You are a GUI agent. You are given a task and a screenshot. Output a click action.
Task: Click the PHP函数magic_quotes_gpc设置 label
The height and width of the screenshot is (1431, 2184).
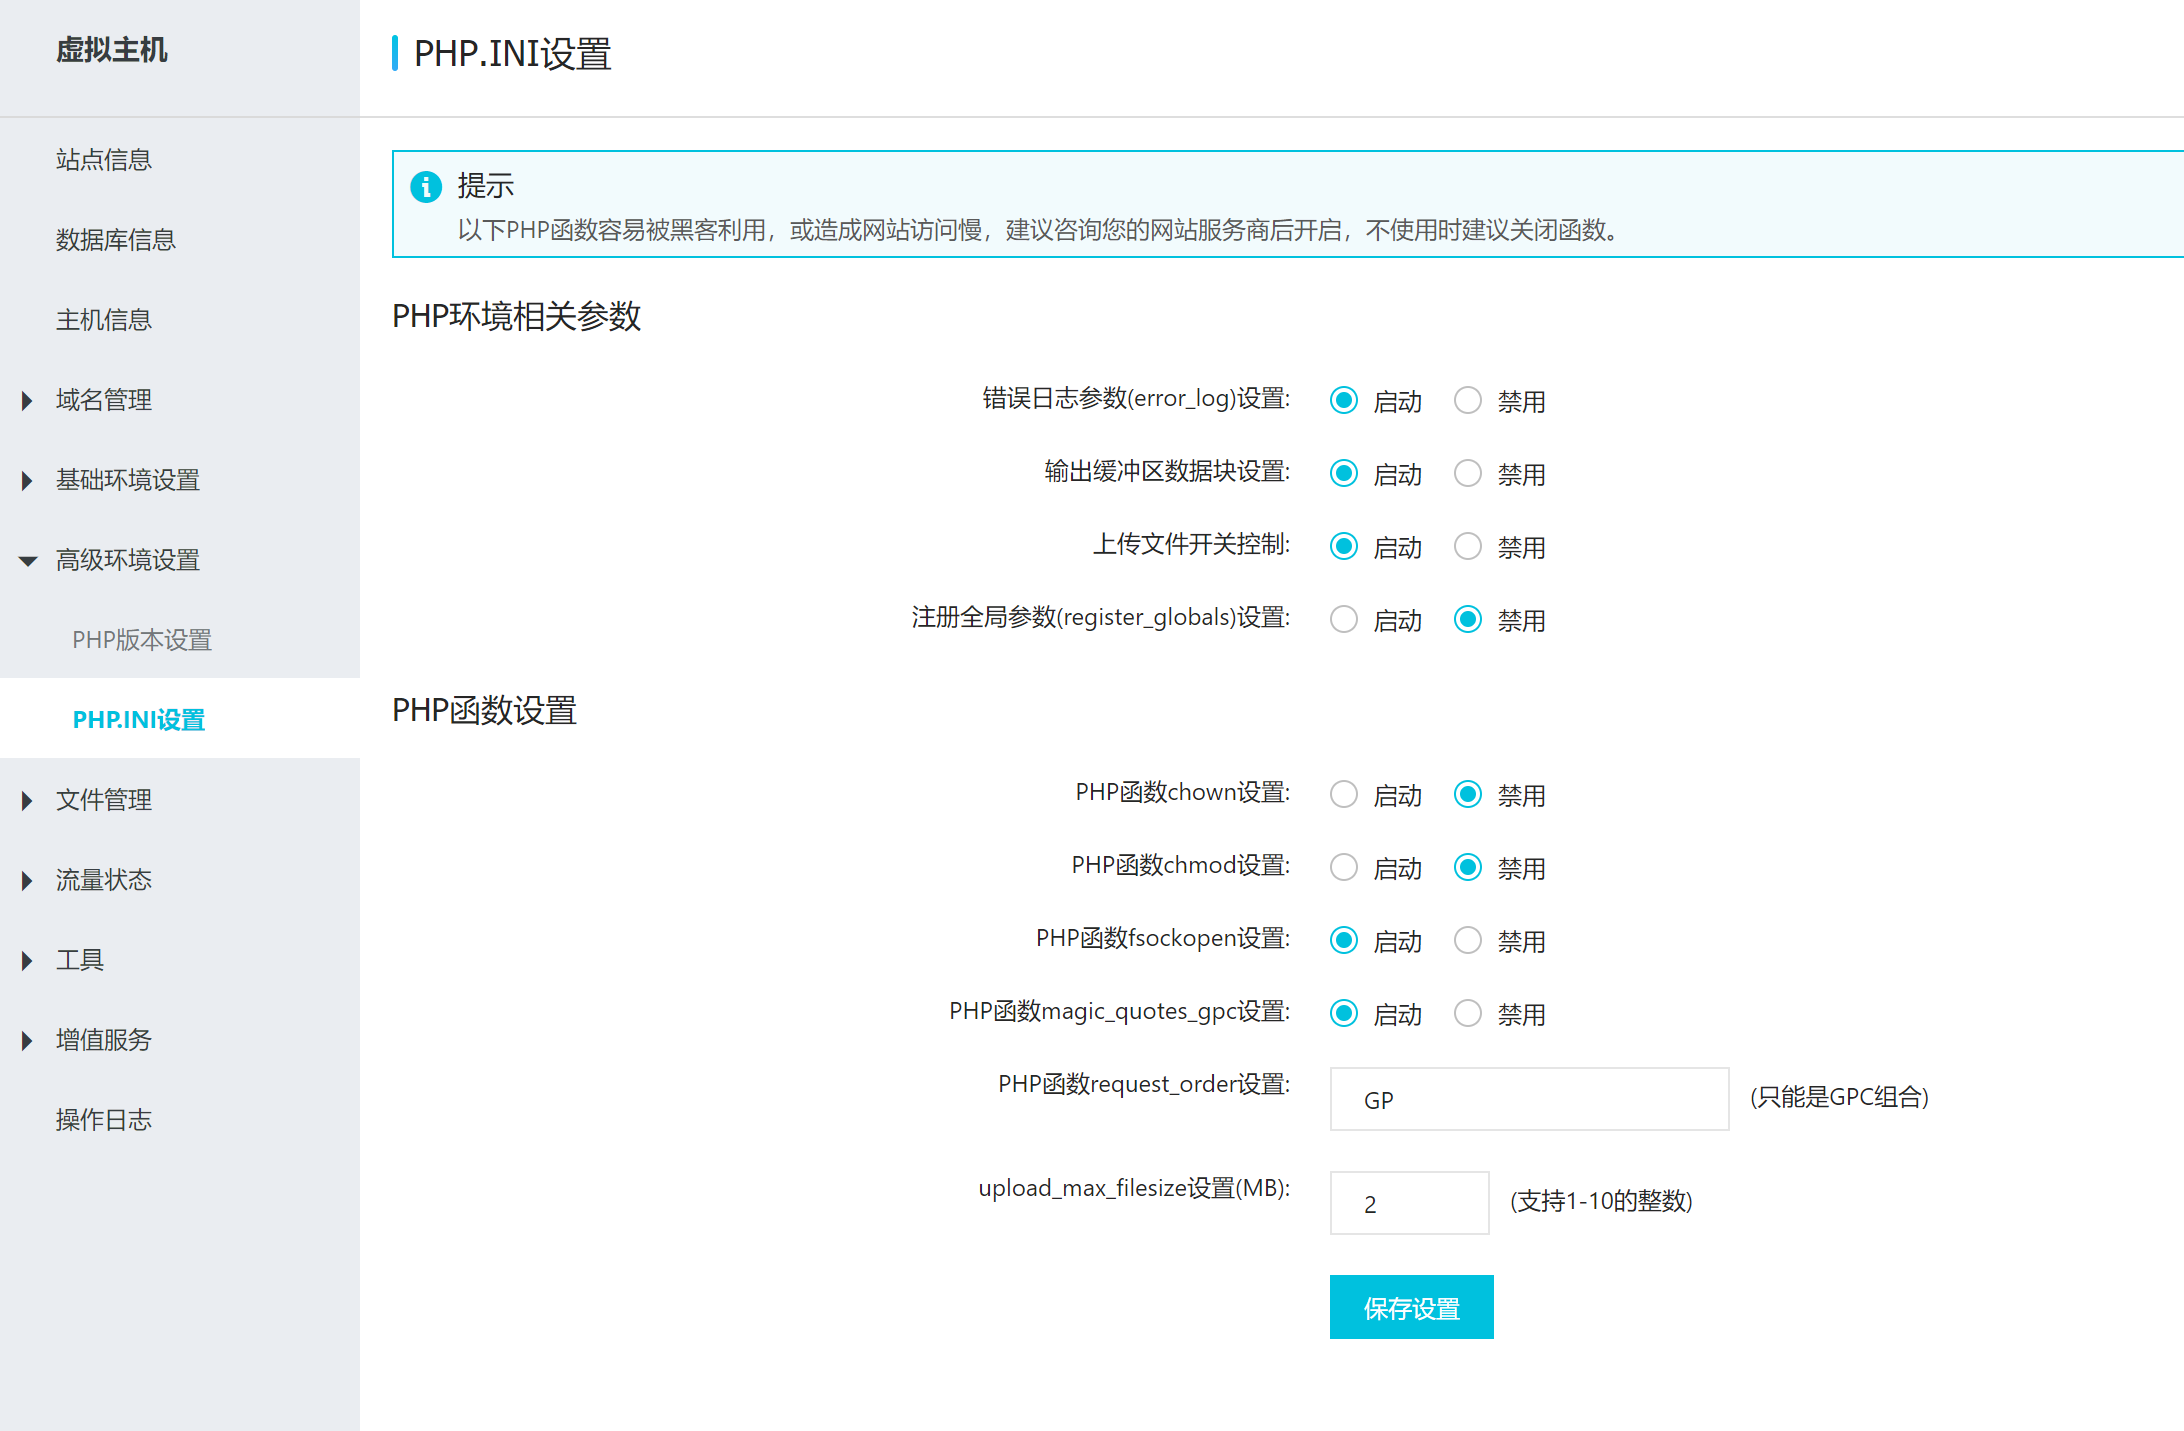click(x=1120, y=1012)
